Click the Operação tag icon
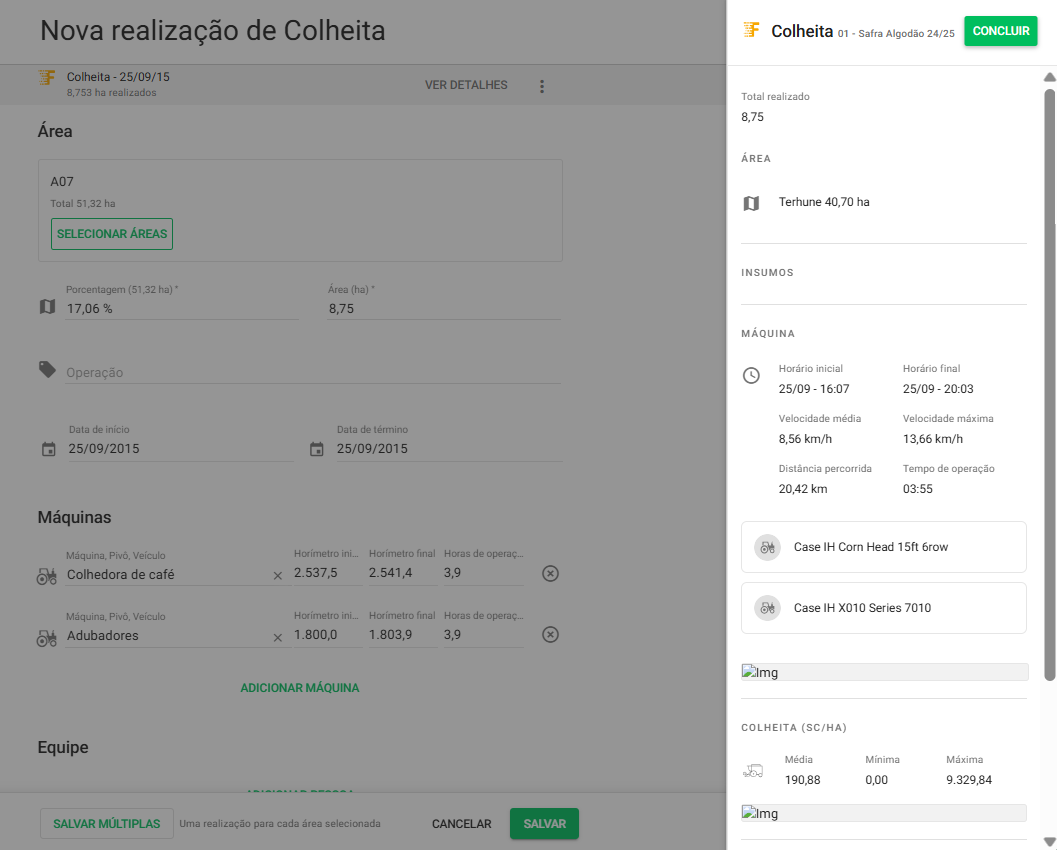This screenshot has height=850, width=1057. point(47,370)
